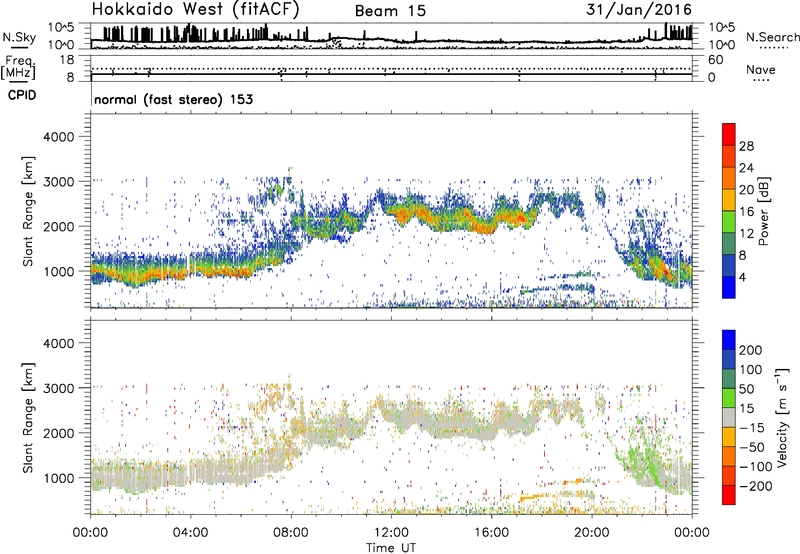This screenshot has width=800, height=554.
Task: Click the '08:00' time tick label
Action: click(x=291, y=533)
